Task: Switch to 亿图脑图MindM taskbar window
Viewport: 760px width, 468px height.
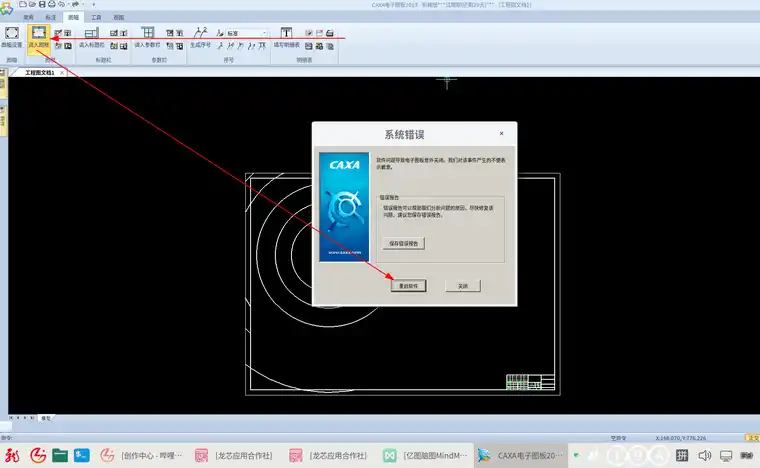Action: pyautogui.click(x=426, y=455)
